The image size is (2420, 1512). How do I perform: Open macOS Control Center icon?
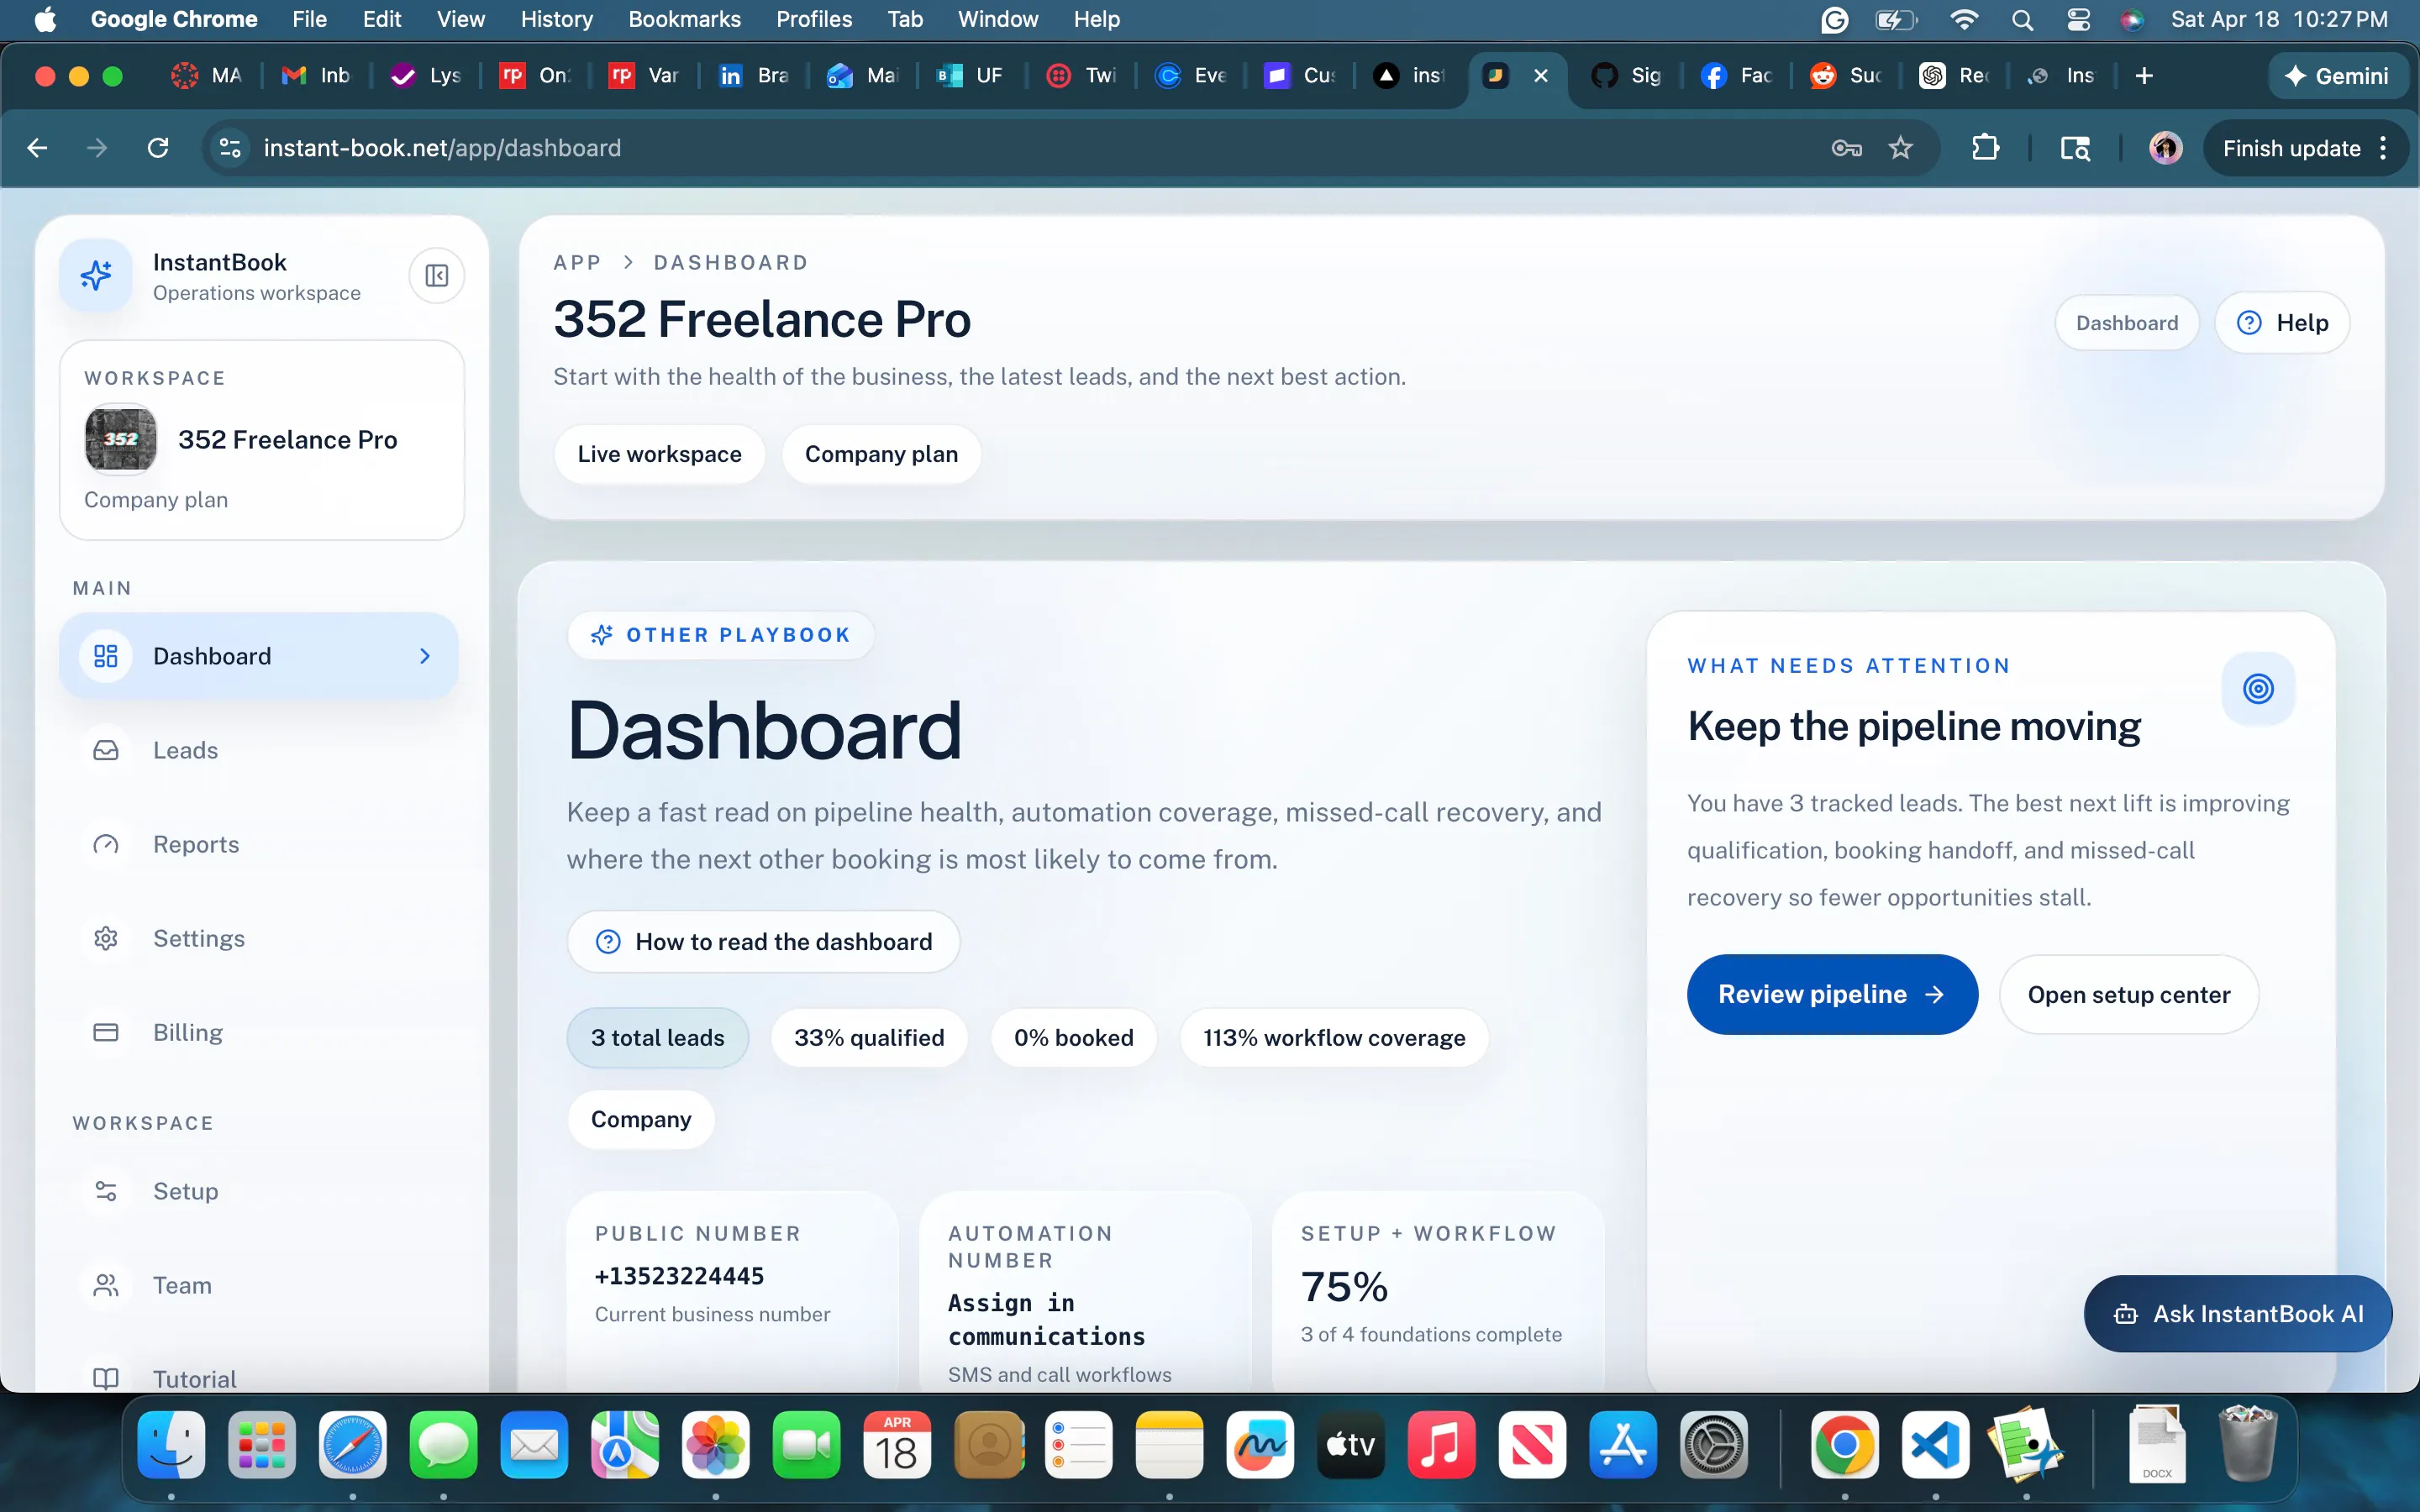click(x=2078, y=19)
